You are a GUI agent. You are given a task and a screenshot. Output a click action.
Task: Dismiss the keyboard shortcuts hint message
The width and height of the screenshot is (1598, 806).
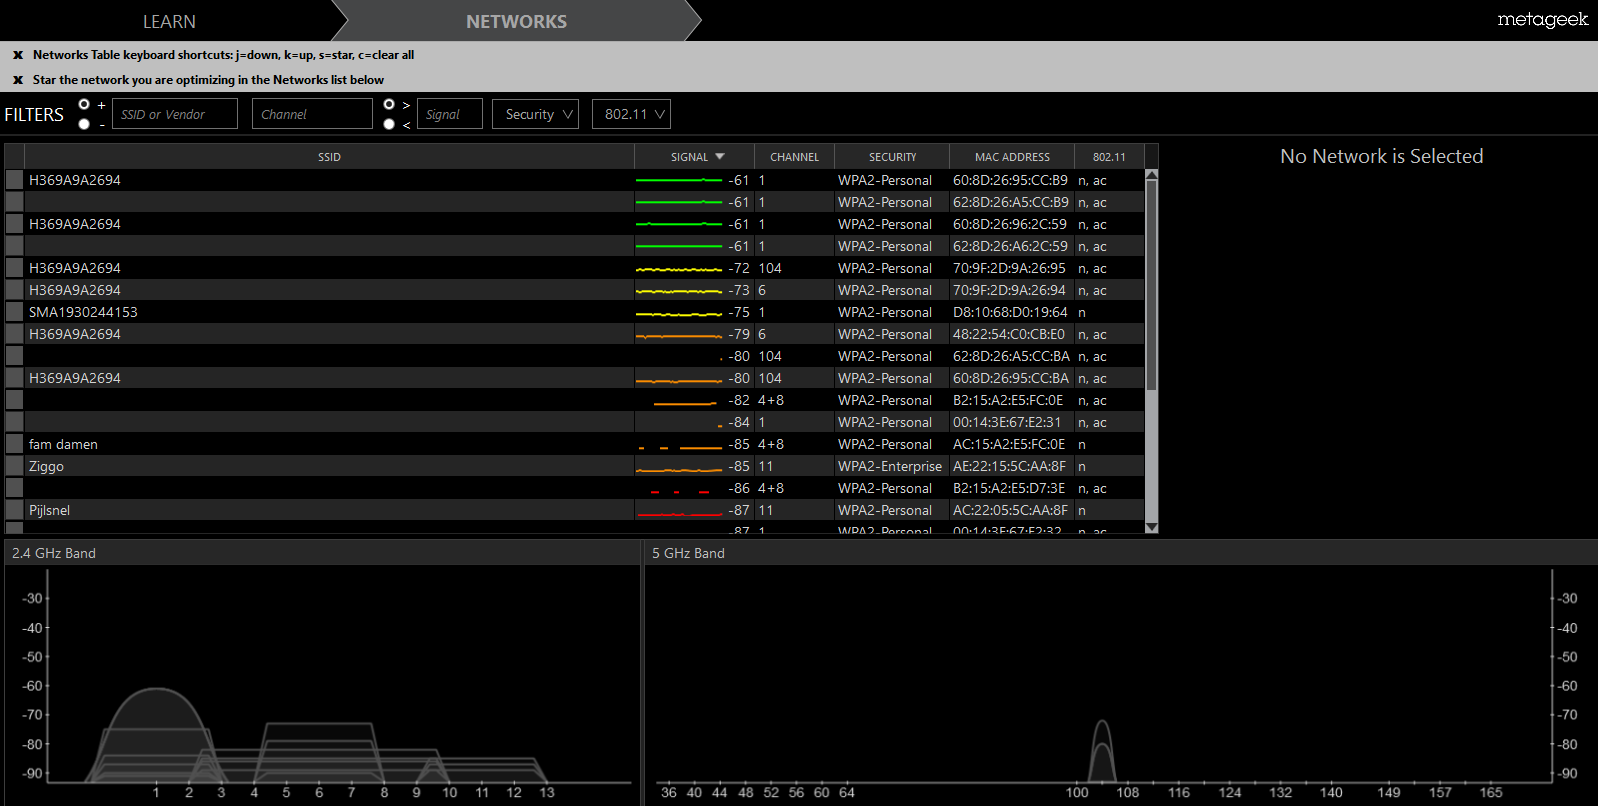click(18, 55)
